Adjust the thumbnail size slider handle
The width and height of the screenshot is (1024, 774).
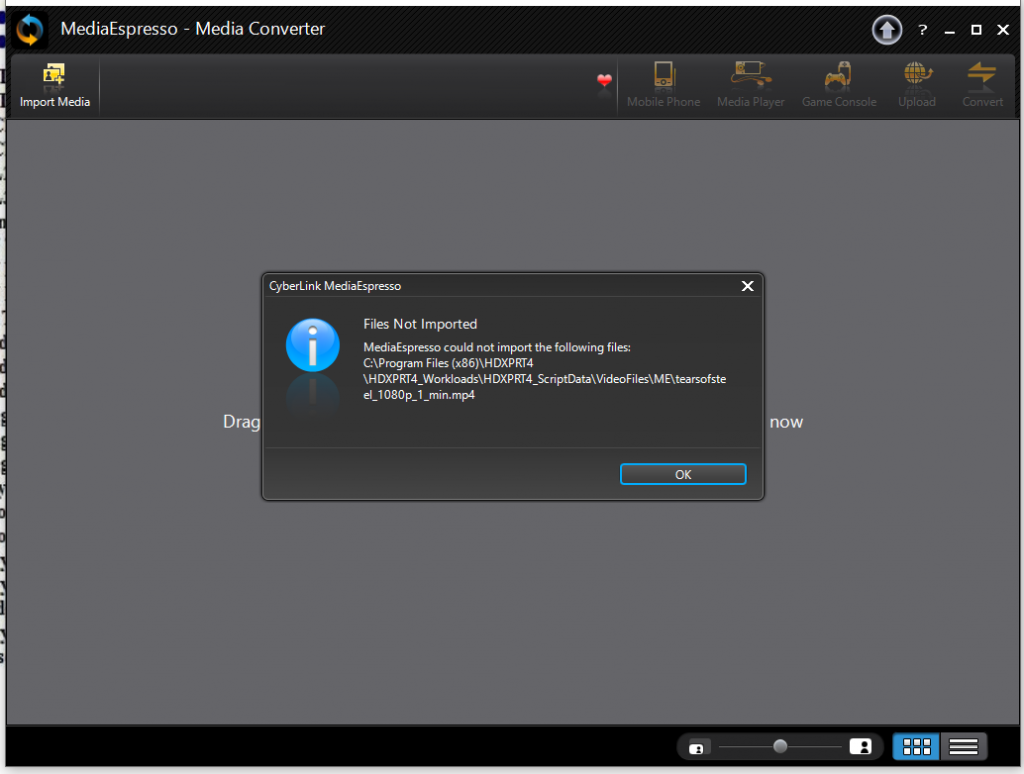pyautogui.click(x=780, y=746)
